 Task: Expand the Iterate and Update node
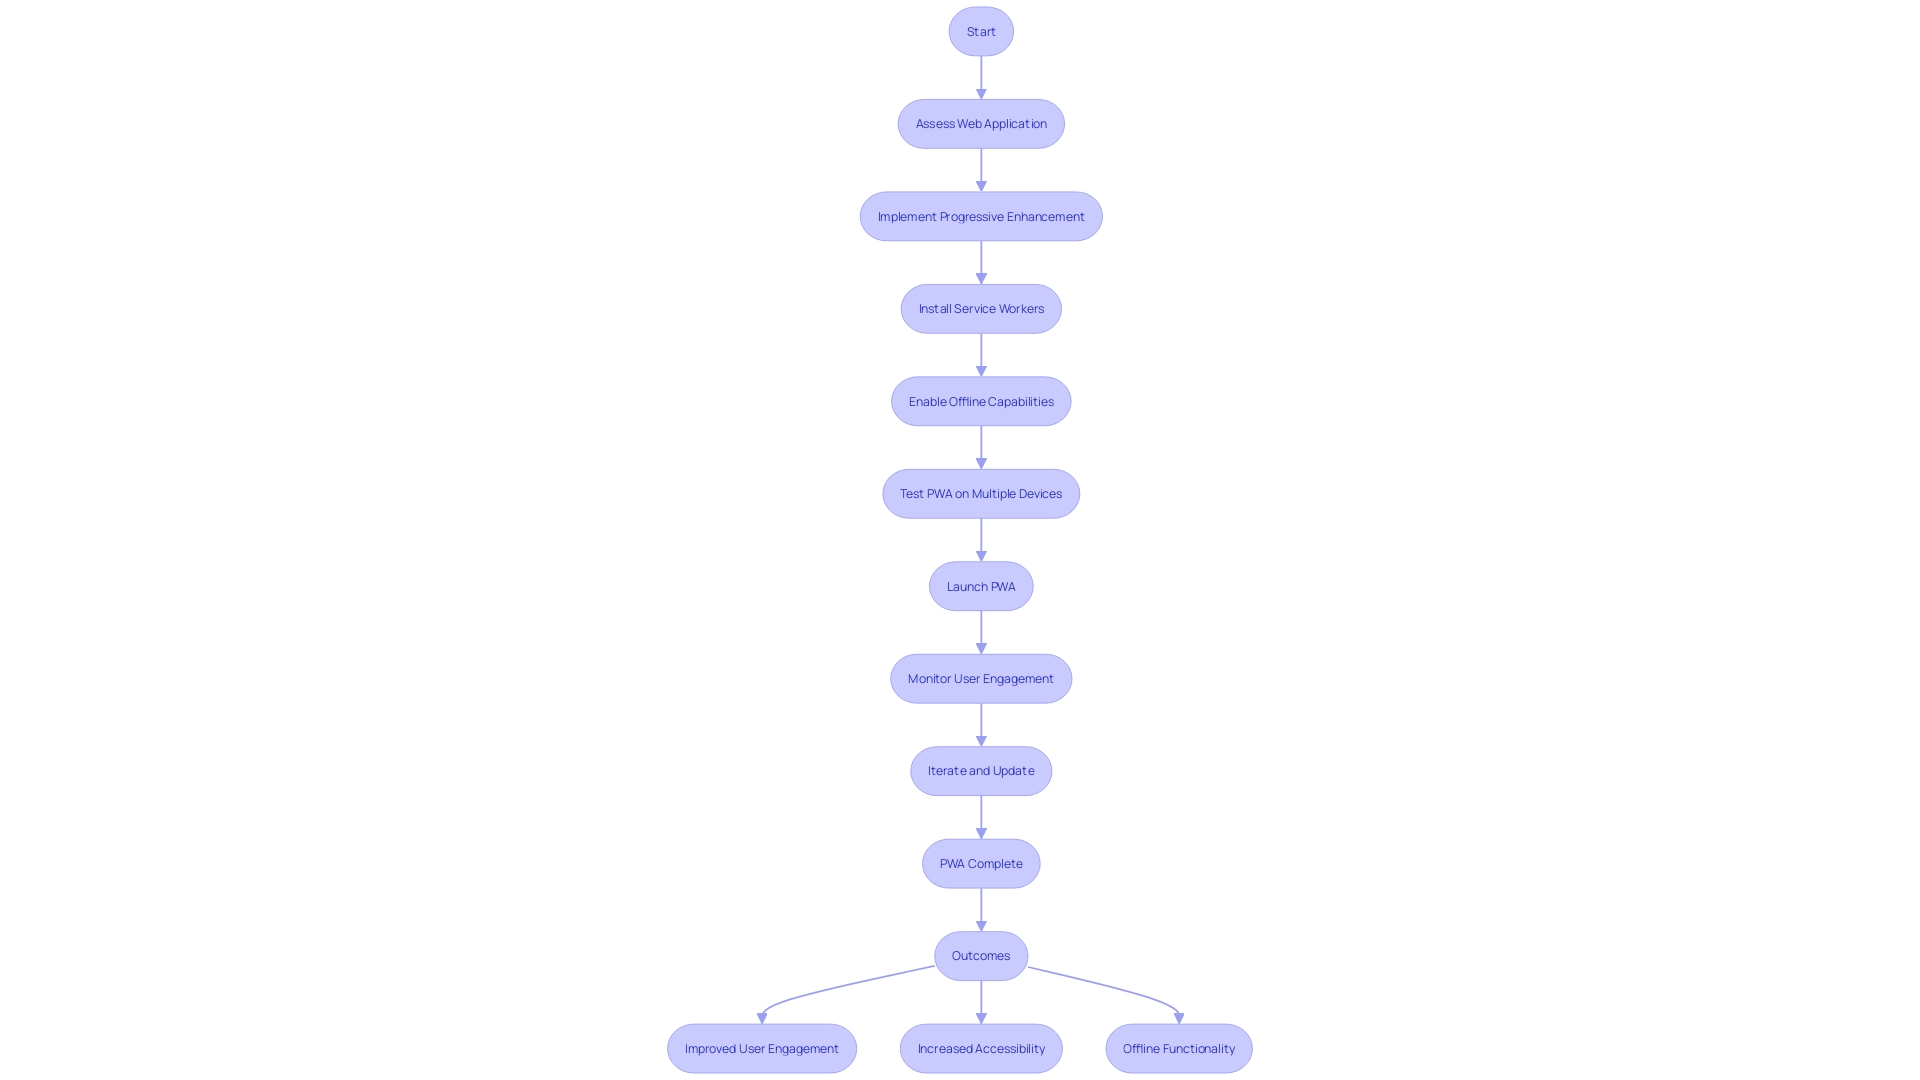(981, 770)
